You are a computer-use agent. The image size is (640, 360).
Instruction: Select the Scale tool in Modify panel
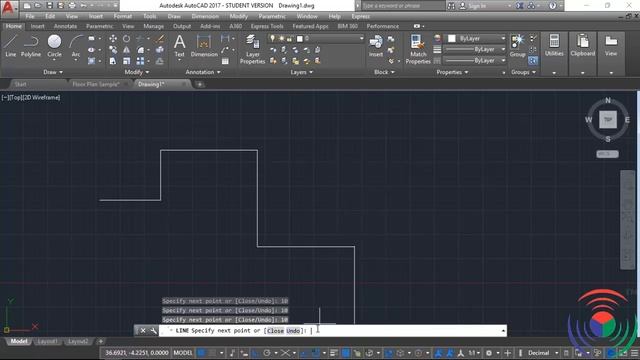coord(127,61)
